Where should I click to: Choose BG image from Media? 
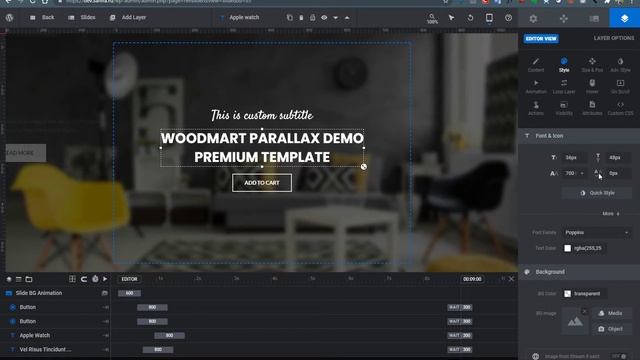611,313
